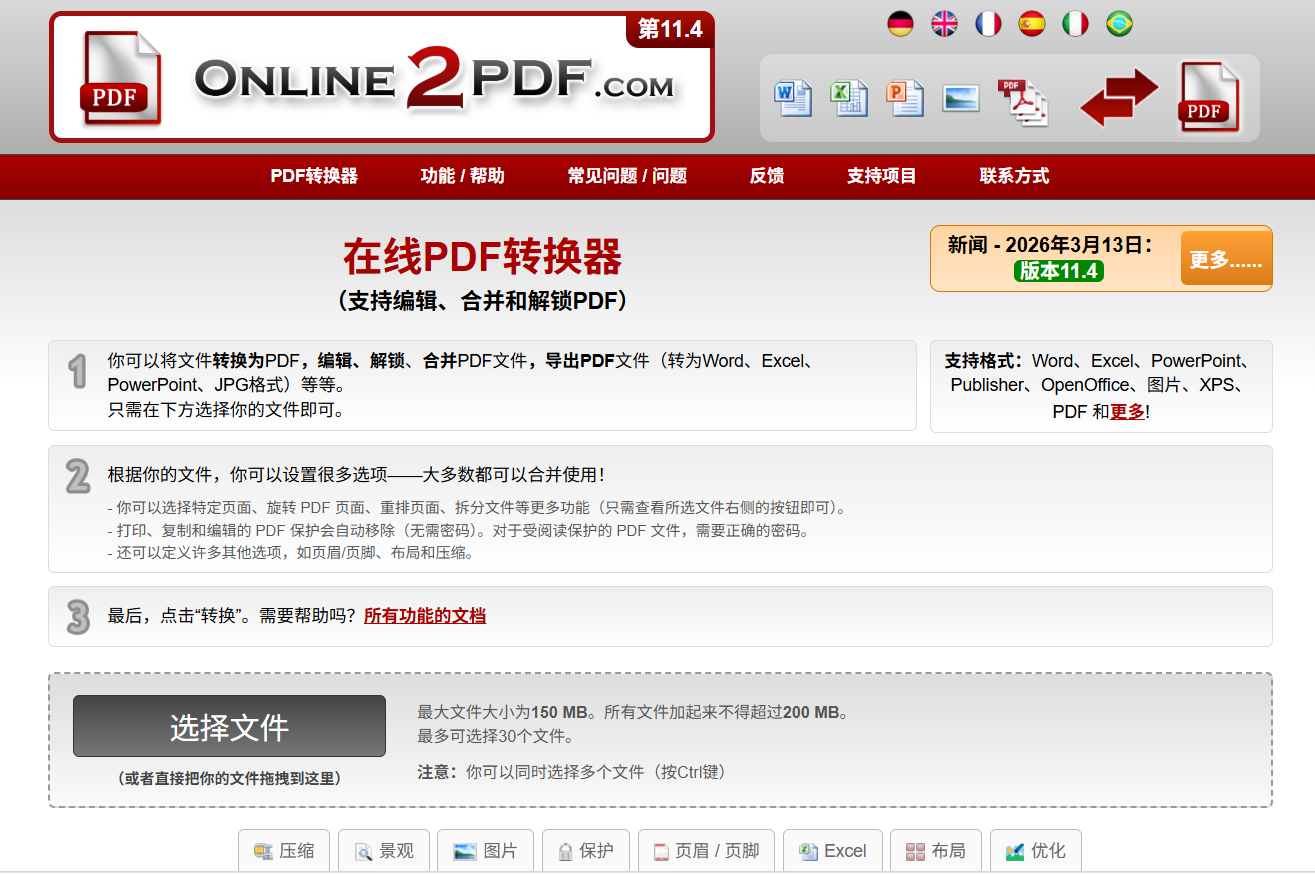Click the green 版本11.4 badge
Viewport: 1315px width, 875px height.
(x=1059, y=271)
